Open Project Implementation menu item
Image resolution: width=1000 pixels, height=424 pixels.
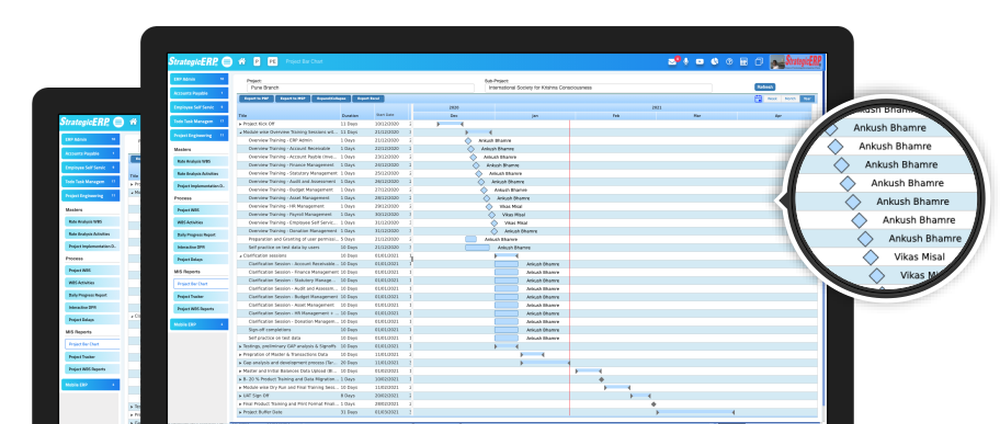[201, 186]
